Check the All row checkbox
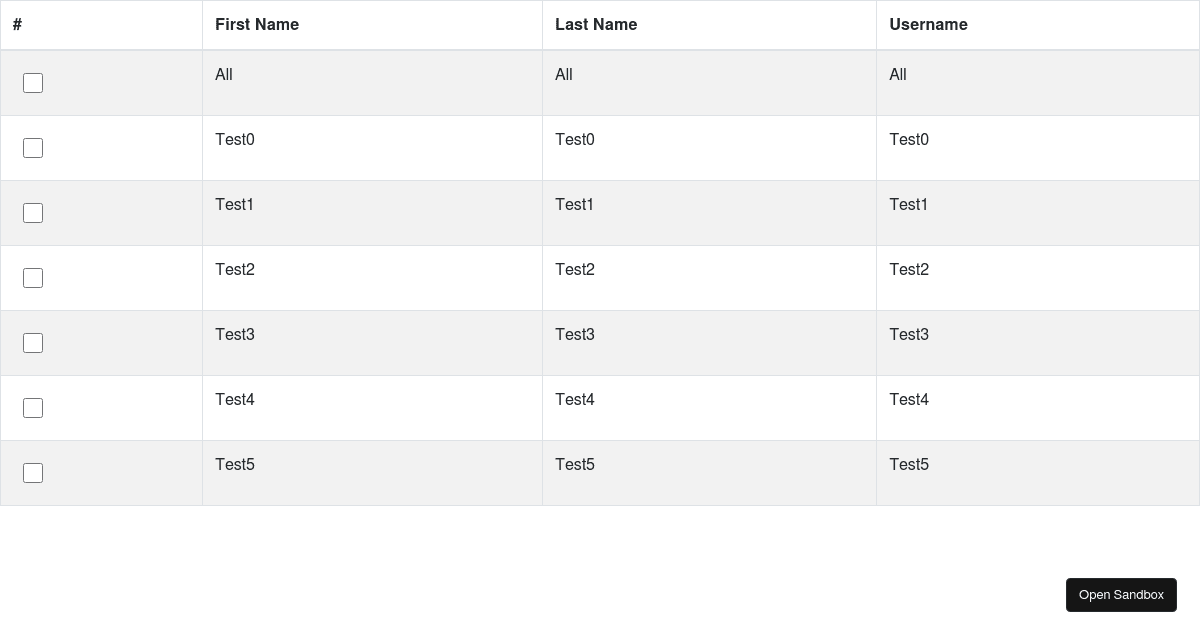The height and width of the screenshot is (630, 1200). pos(33,83)
